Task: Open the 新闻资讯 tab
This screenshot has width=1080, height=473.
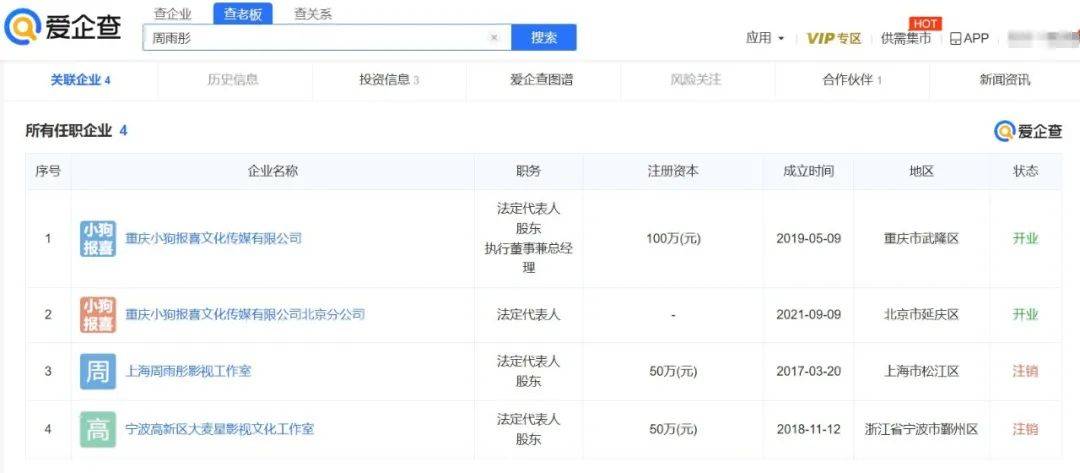Action: coord(1005,80)
